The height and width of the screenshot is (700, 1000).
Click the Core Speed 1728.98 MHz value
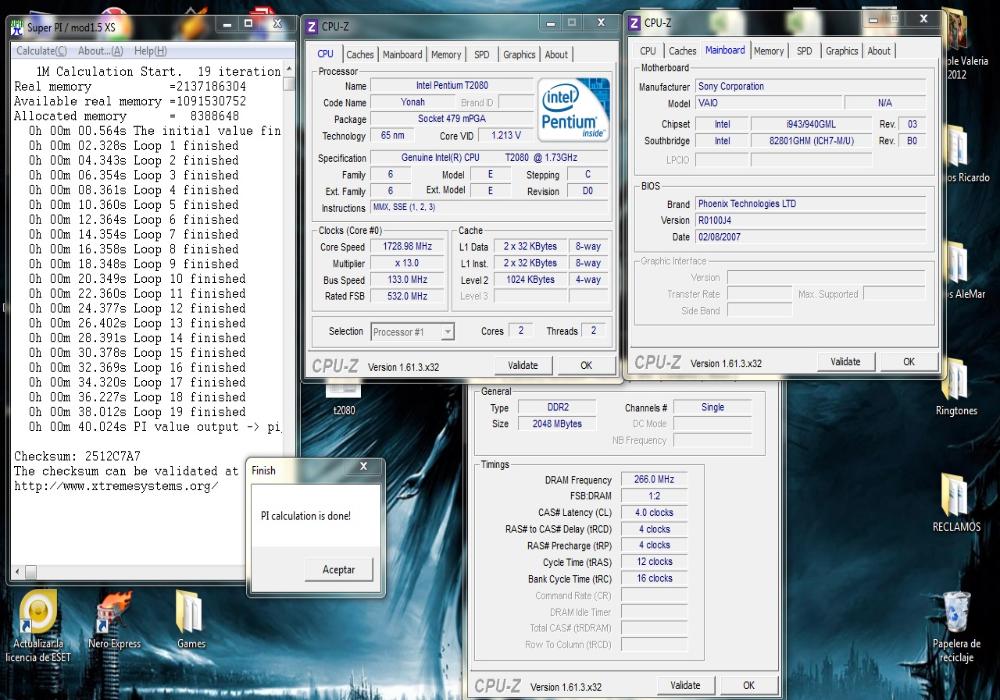coord(407,246)
